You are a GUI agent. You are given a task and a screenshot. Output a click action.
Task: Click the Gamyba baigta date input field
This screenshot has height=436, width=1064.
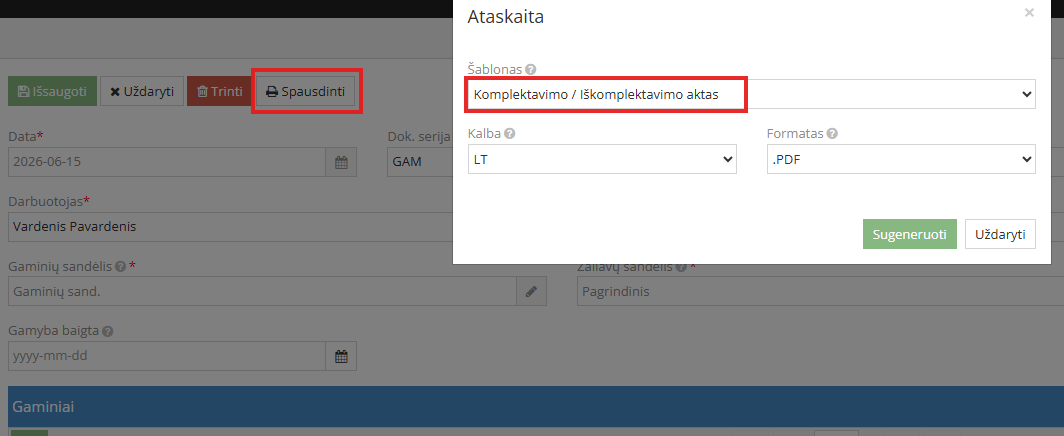pos(167,356)
